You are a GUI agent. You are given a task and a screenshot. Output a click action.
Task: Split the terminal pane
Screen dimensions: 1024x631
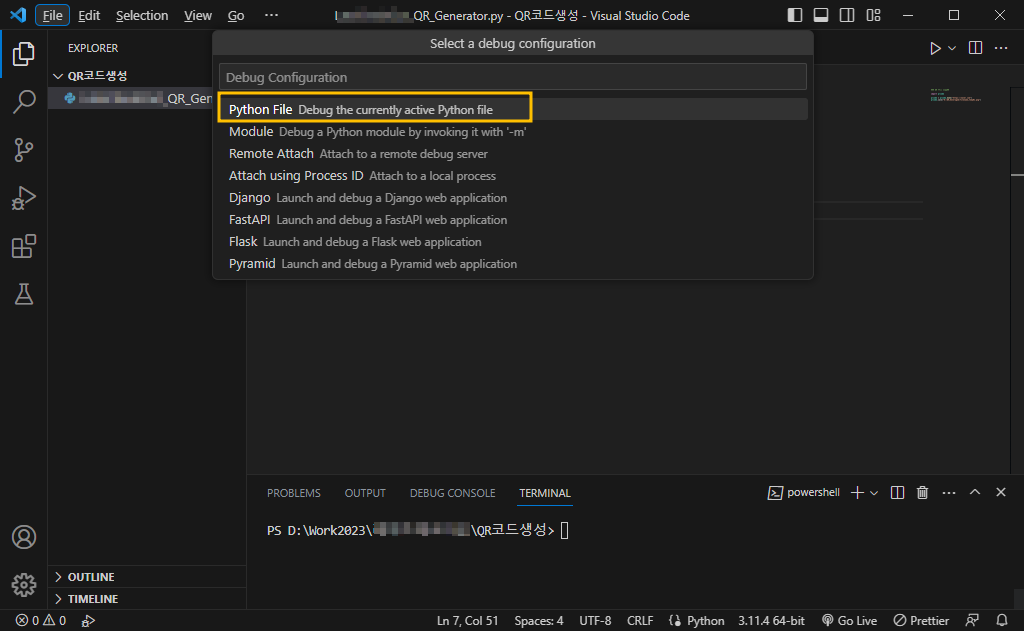(x=897, y=493)
